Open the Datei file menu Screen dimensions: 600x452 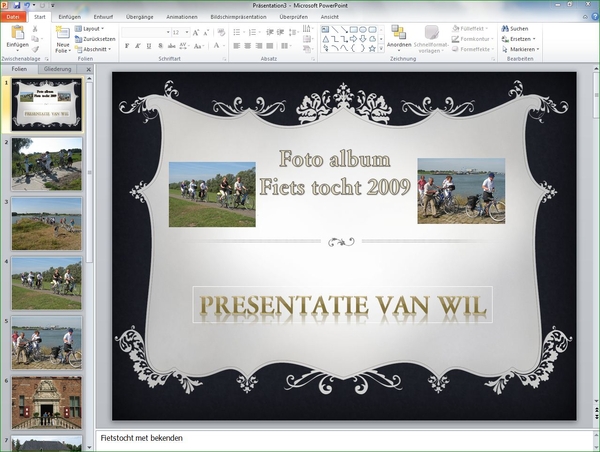(x=13, y=17)
